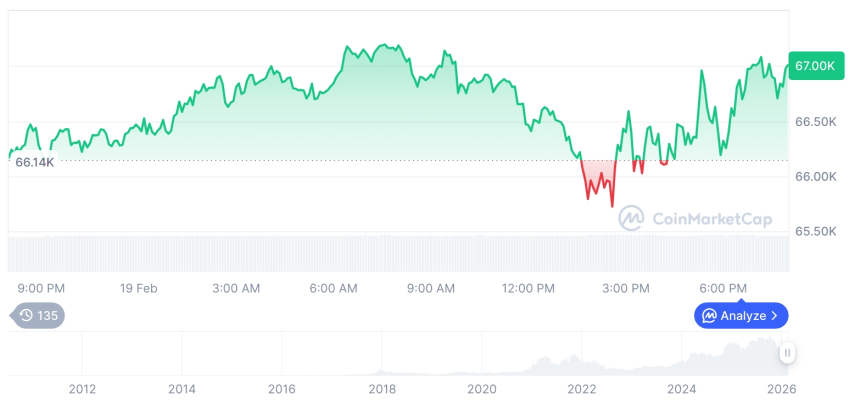Click the range slider handle on the overview timeline

[788, 353]
